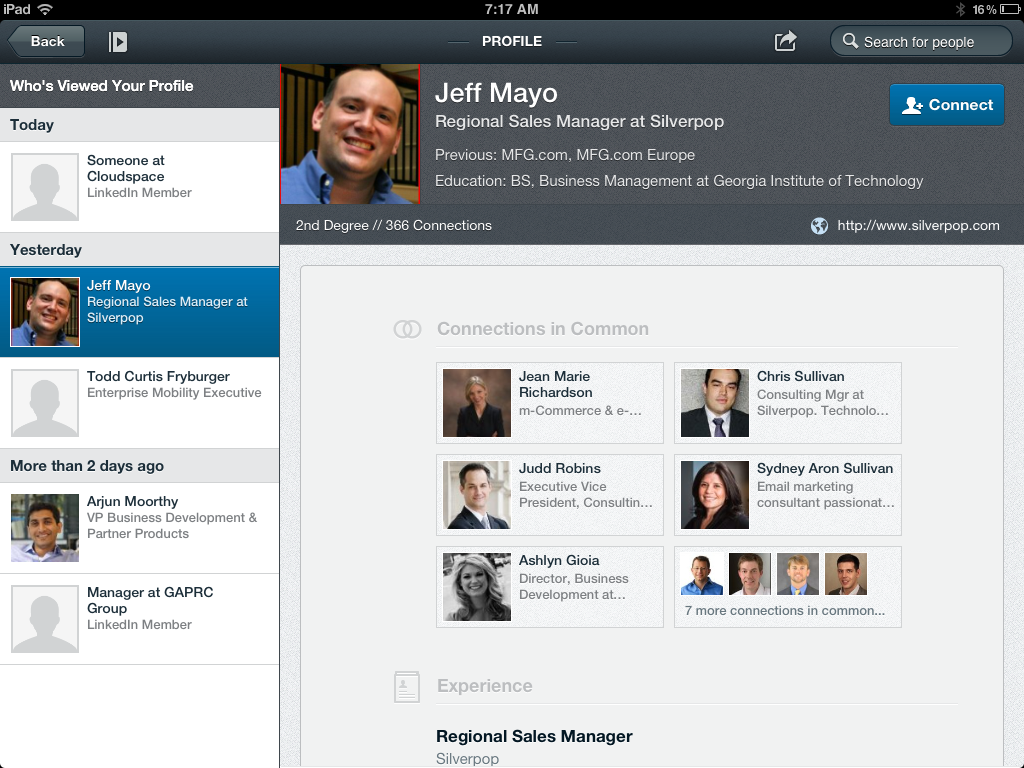Click the Silverpop company under experience
Image resolution: width=1024 pixels, height=768 pixels.
(468, 759)
